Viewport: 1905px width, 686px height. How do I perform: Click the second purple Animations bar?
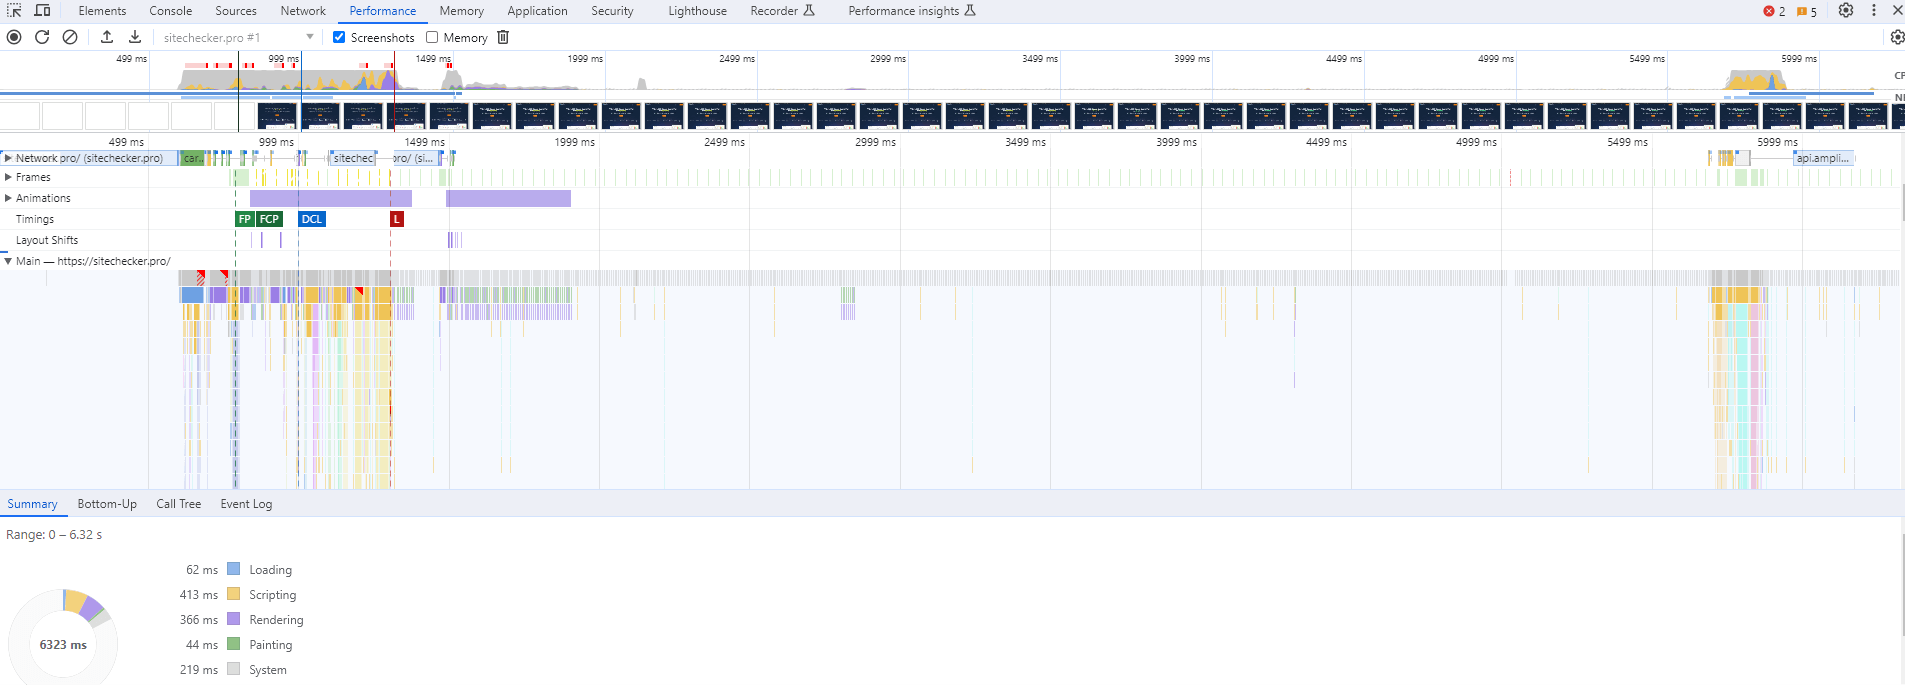click(508, 198)
